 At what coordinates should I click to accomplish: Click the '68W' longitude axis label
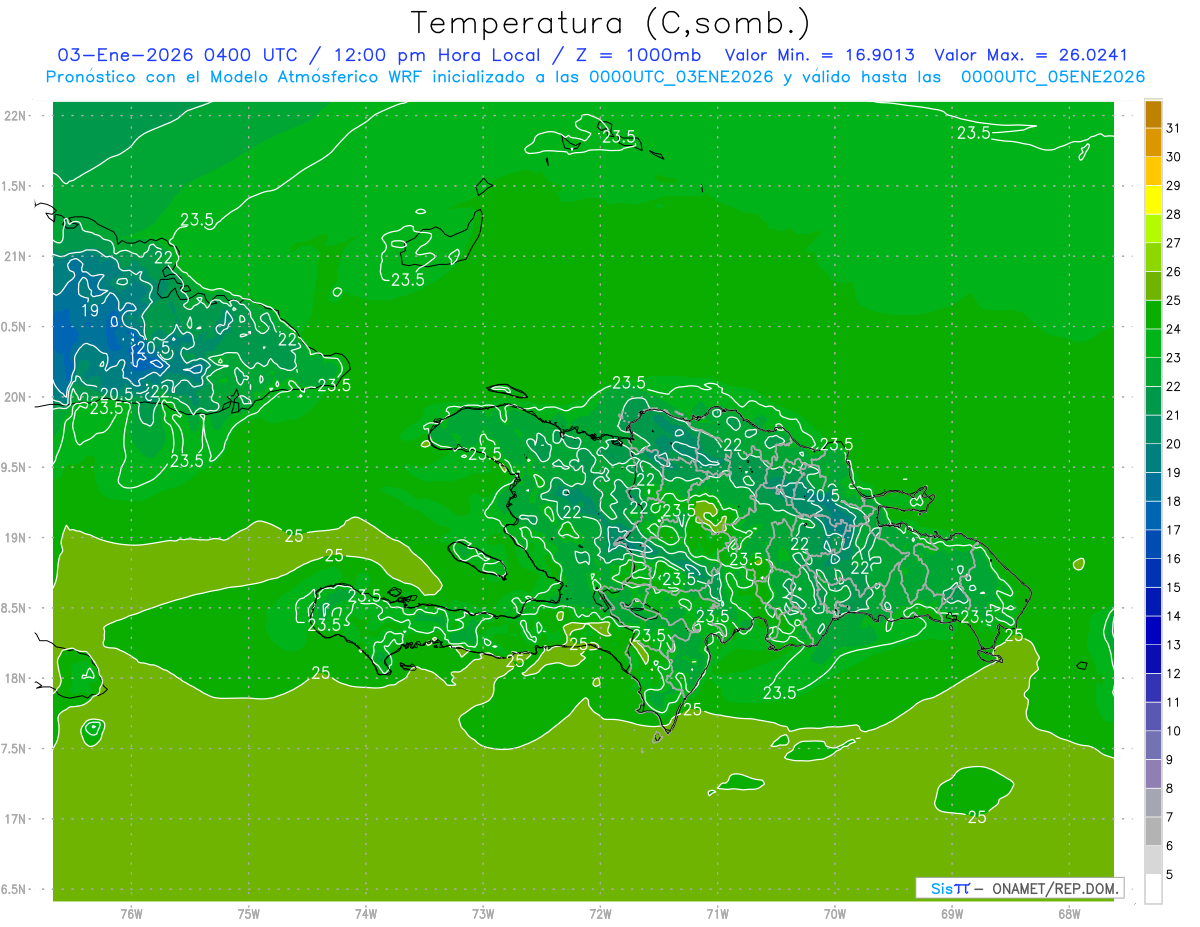tap(1069, 913)
